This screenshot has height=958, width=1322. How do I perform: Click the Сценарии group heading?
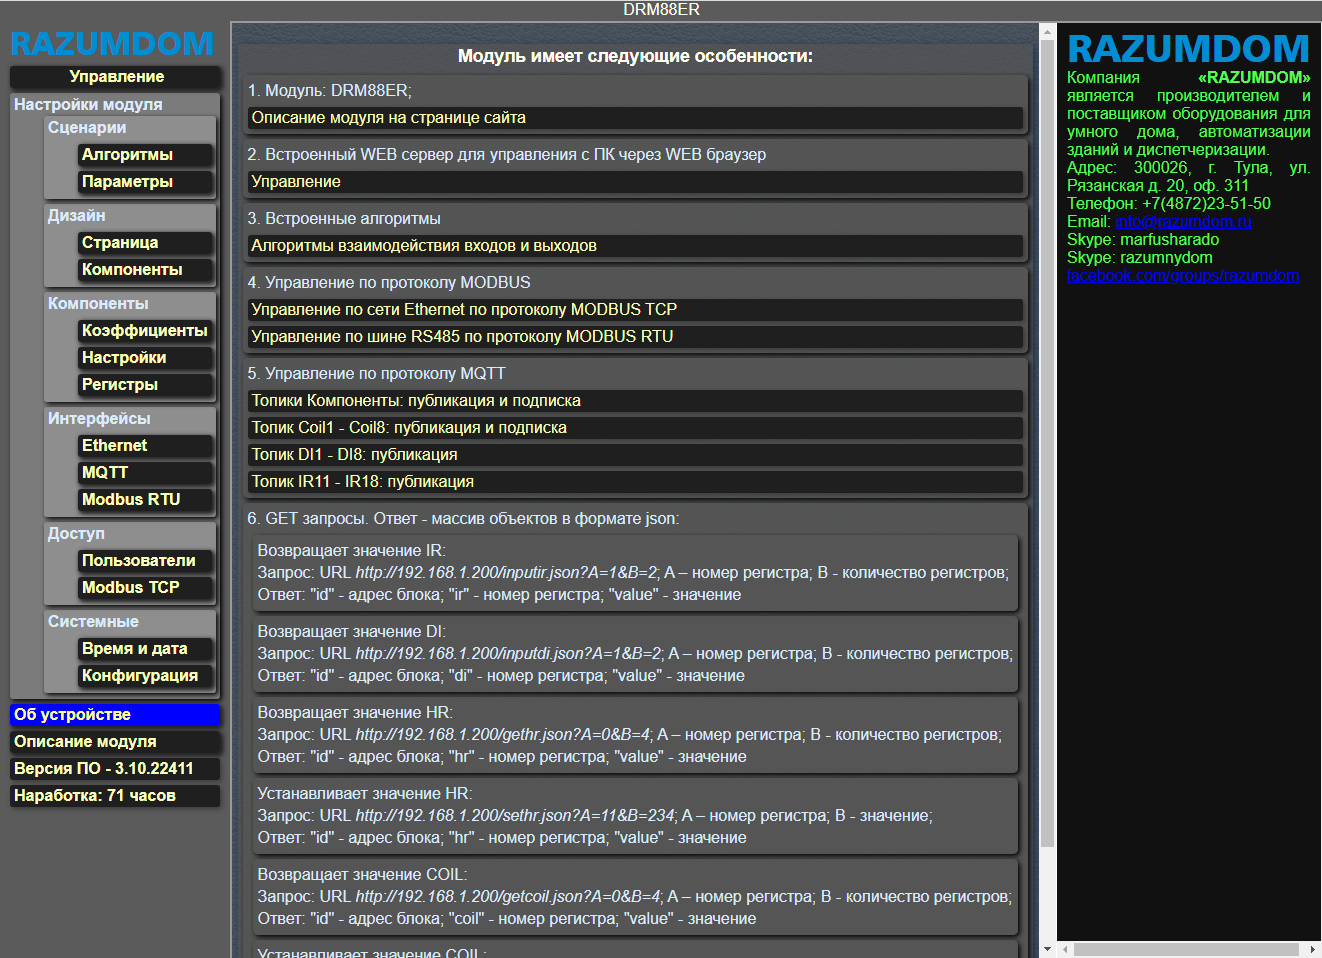[x=87, y=127]
